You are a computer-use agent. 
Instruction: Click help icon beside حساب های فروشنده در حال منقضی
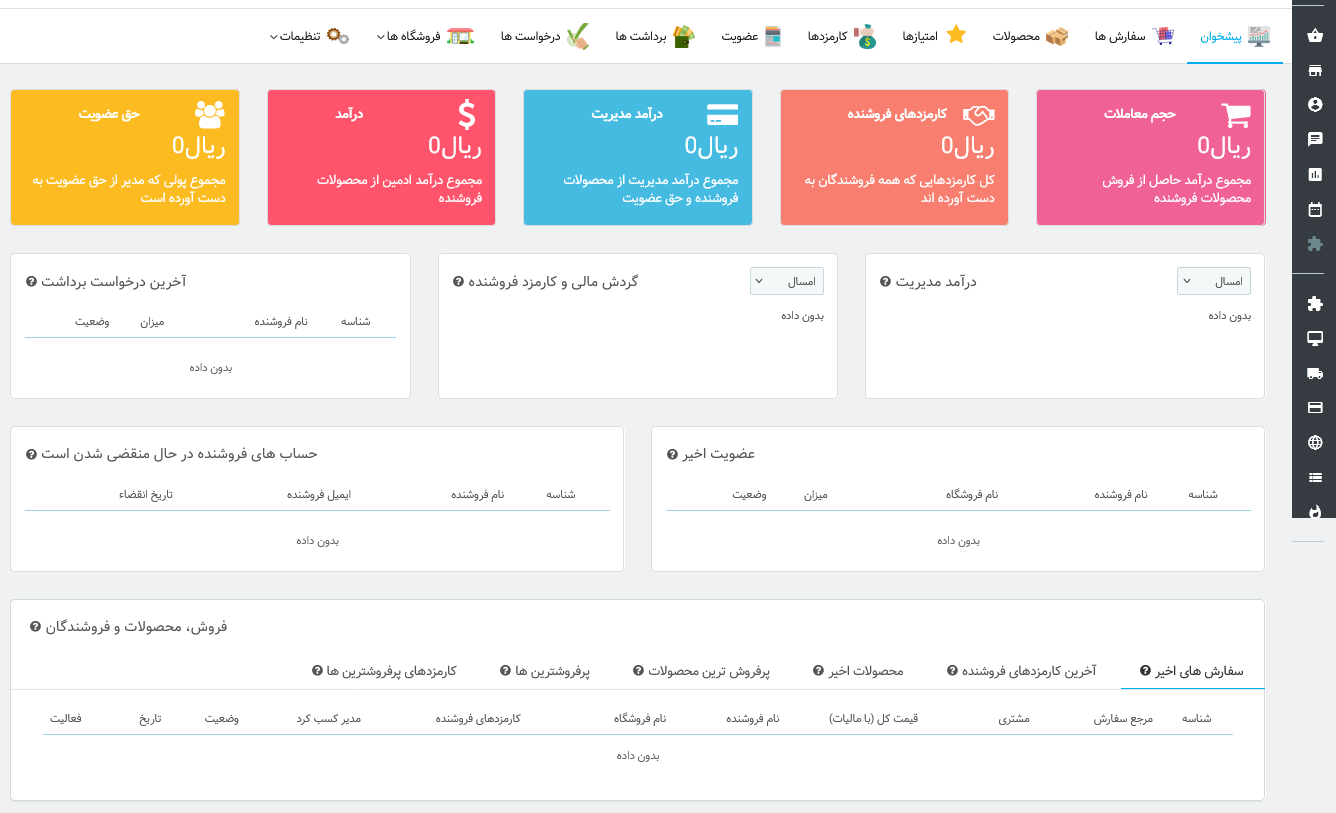[31, 454]
